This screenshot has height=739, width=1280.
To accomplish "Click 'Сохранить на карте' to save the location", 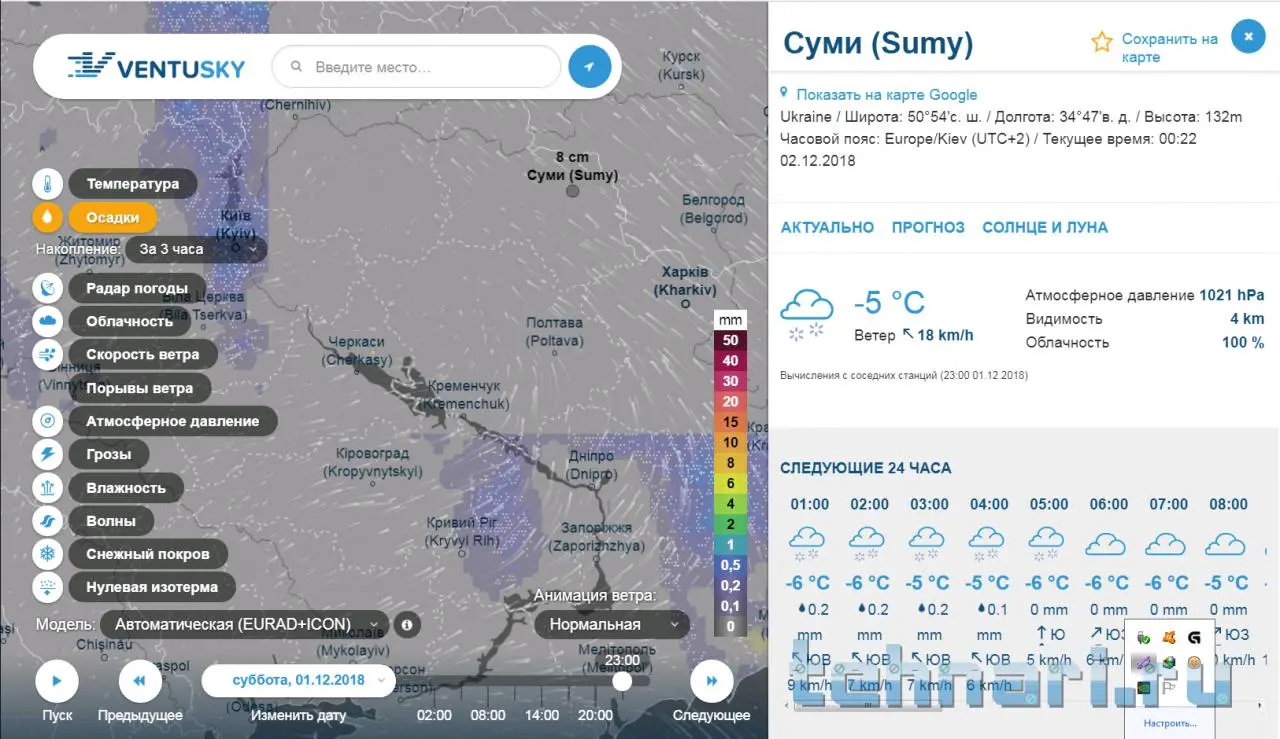I will 1169,48.
